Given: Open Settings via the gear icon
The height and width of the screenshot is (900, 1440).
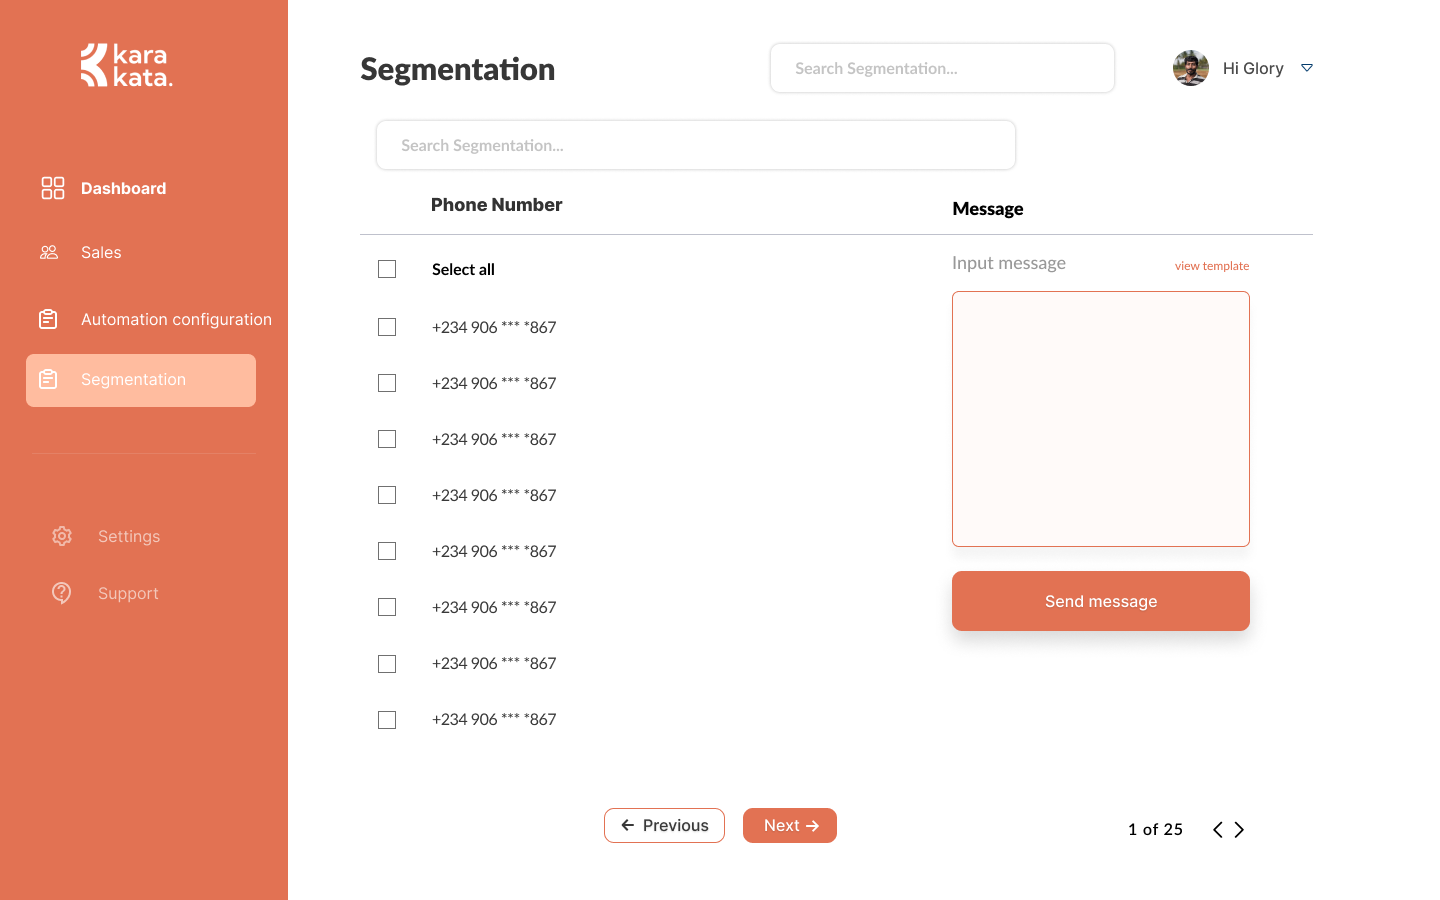Looking at the screenshot, I should pos(61,536).
